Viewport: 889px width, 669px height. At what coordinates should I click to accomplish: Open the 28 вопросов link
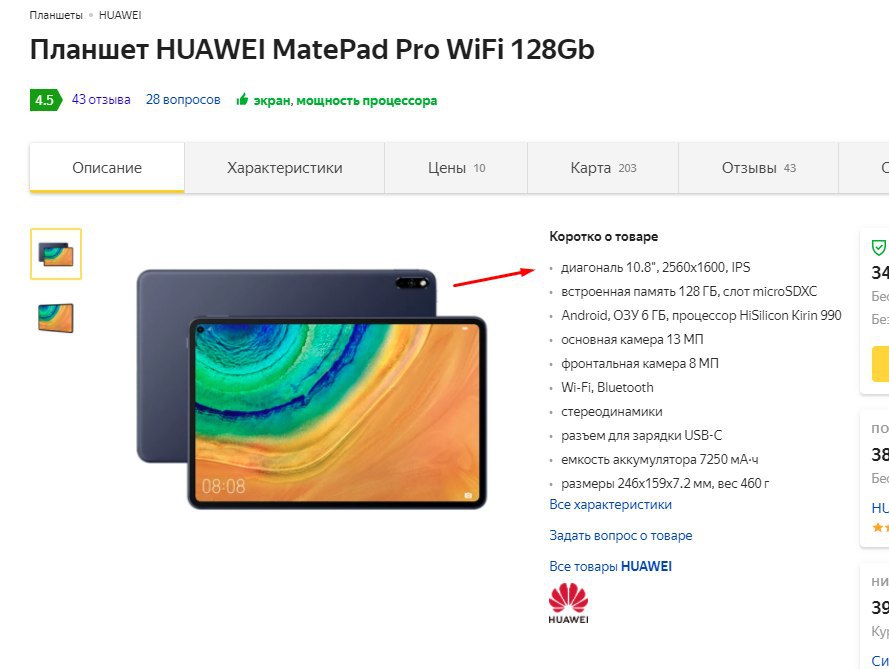pos(183,100)
